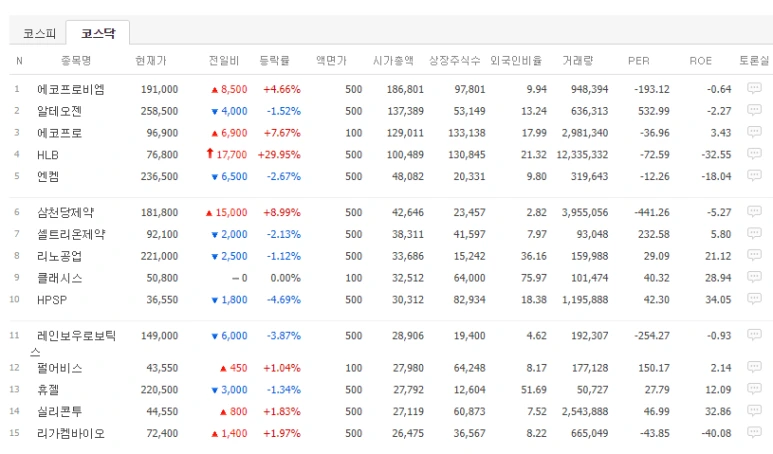Click the 전일비 column header
773x454 pixels.
pos(224,61)
